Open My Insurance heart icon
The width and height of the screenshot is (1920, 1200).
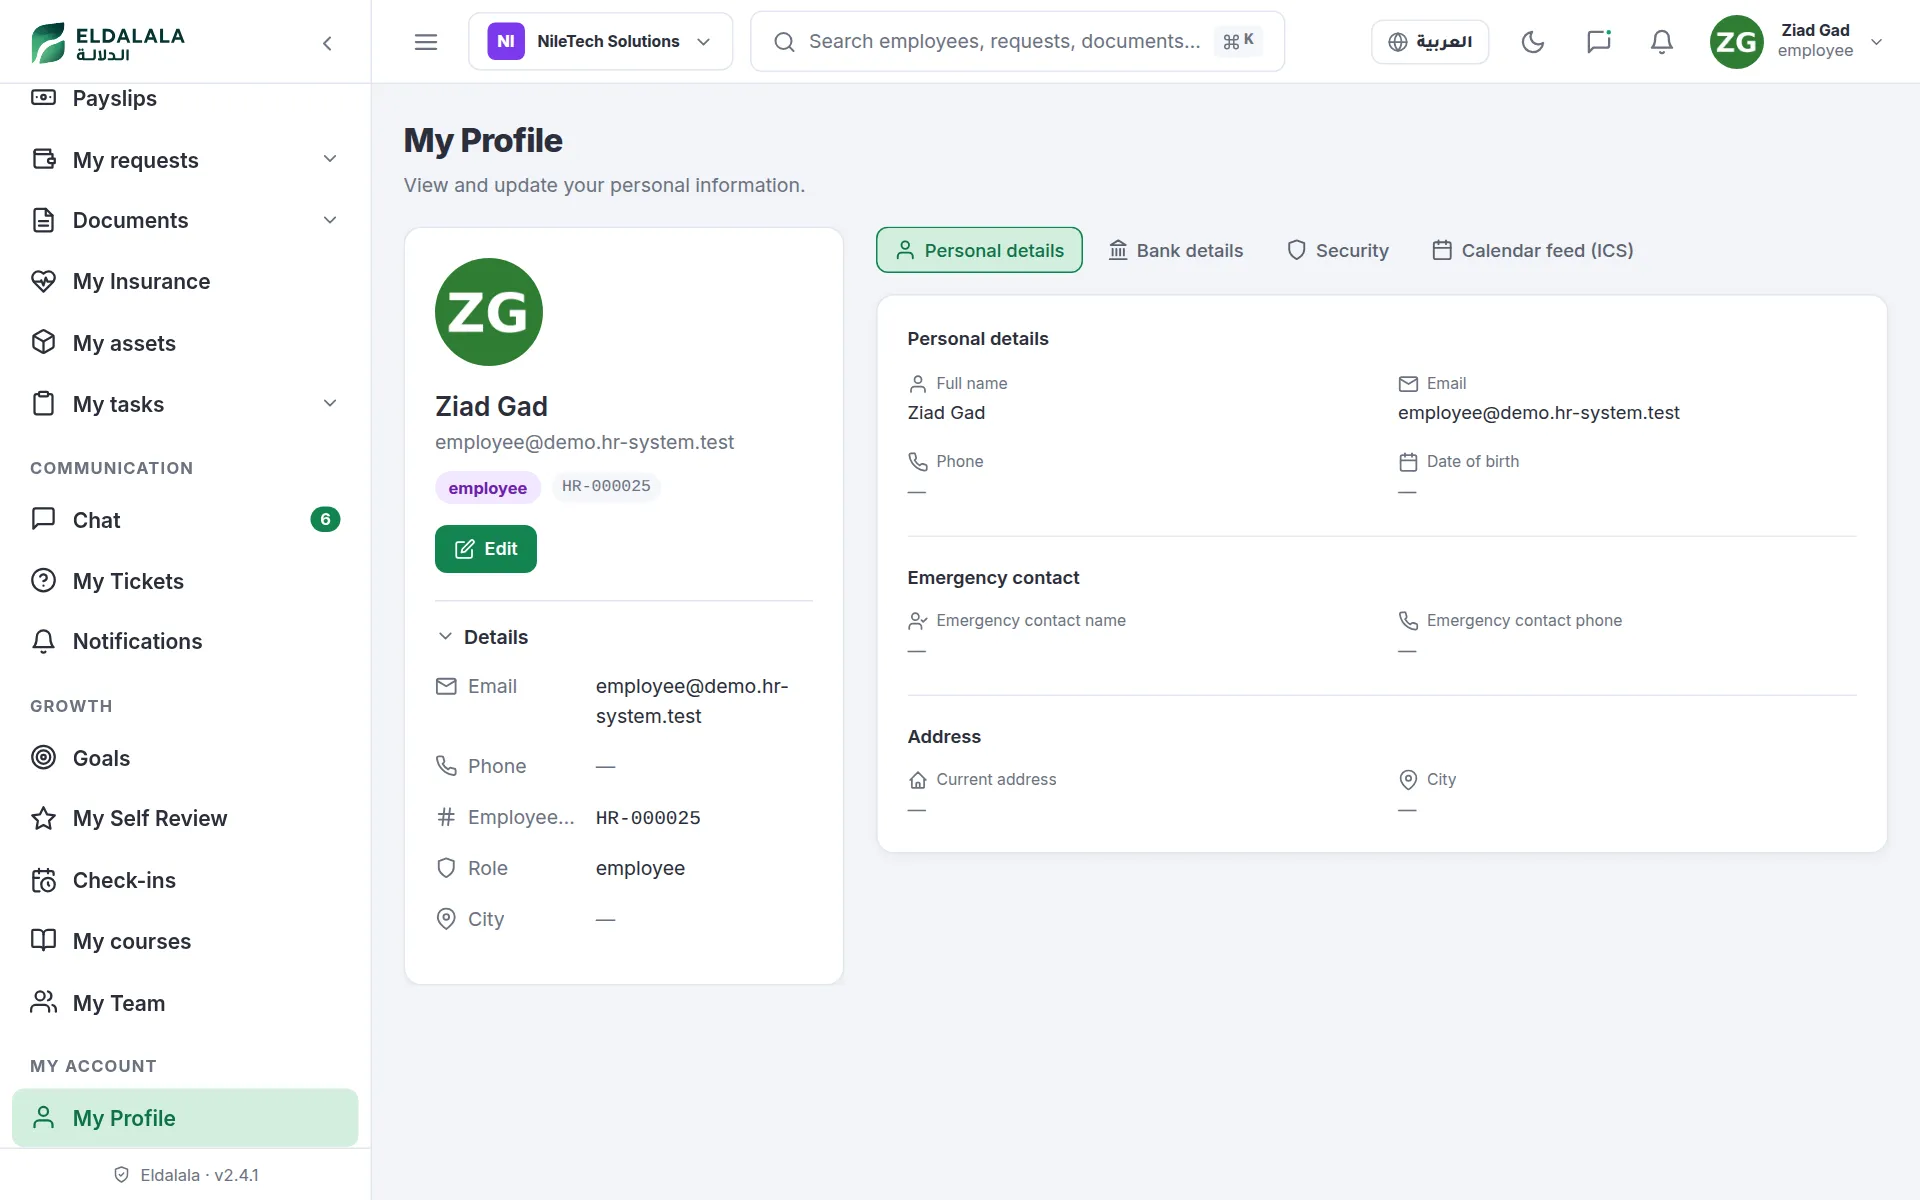tap(43, 281)
